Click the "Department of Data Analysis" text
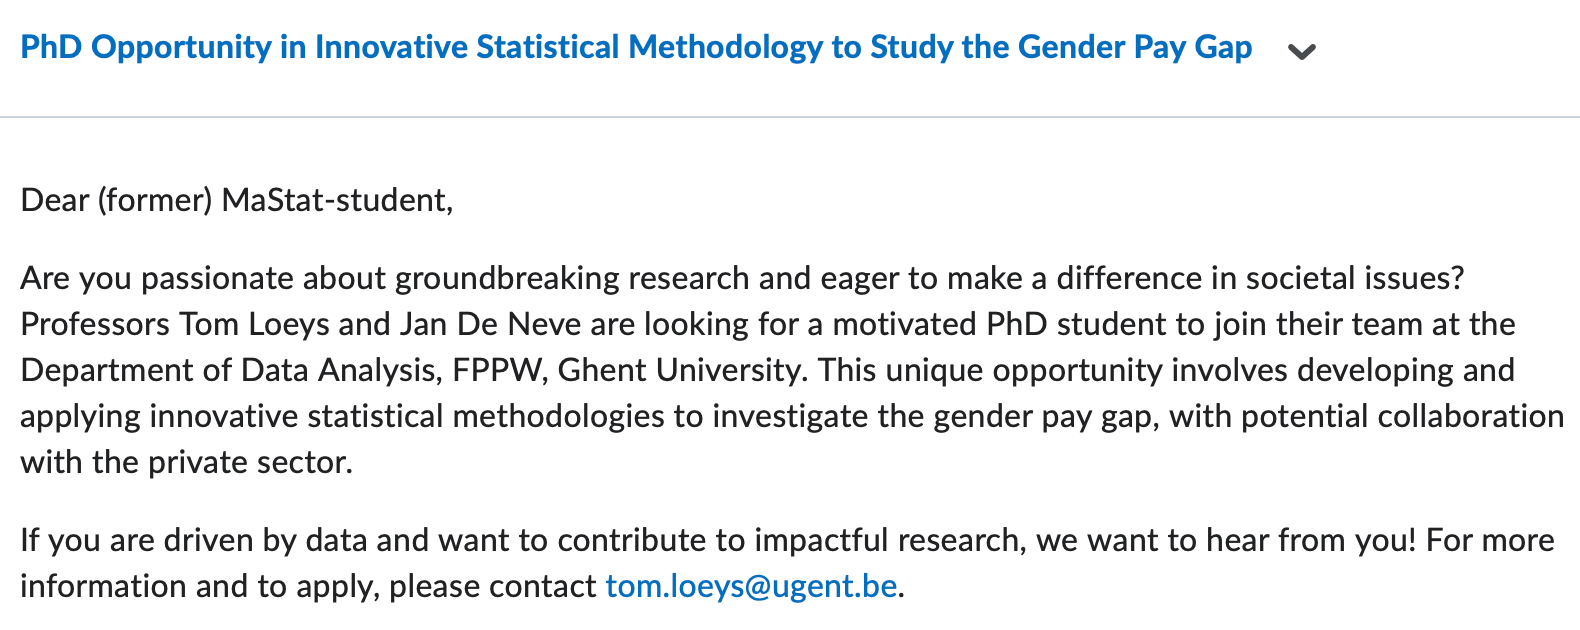Viewport: 1580px width, 630px height. point(228,370)
